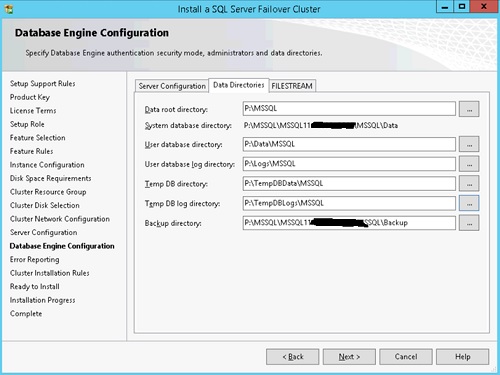500x375 pixels.
Task: Maximize the installer window
Action: coord(462,7)
